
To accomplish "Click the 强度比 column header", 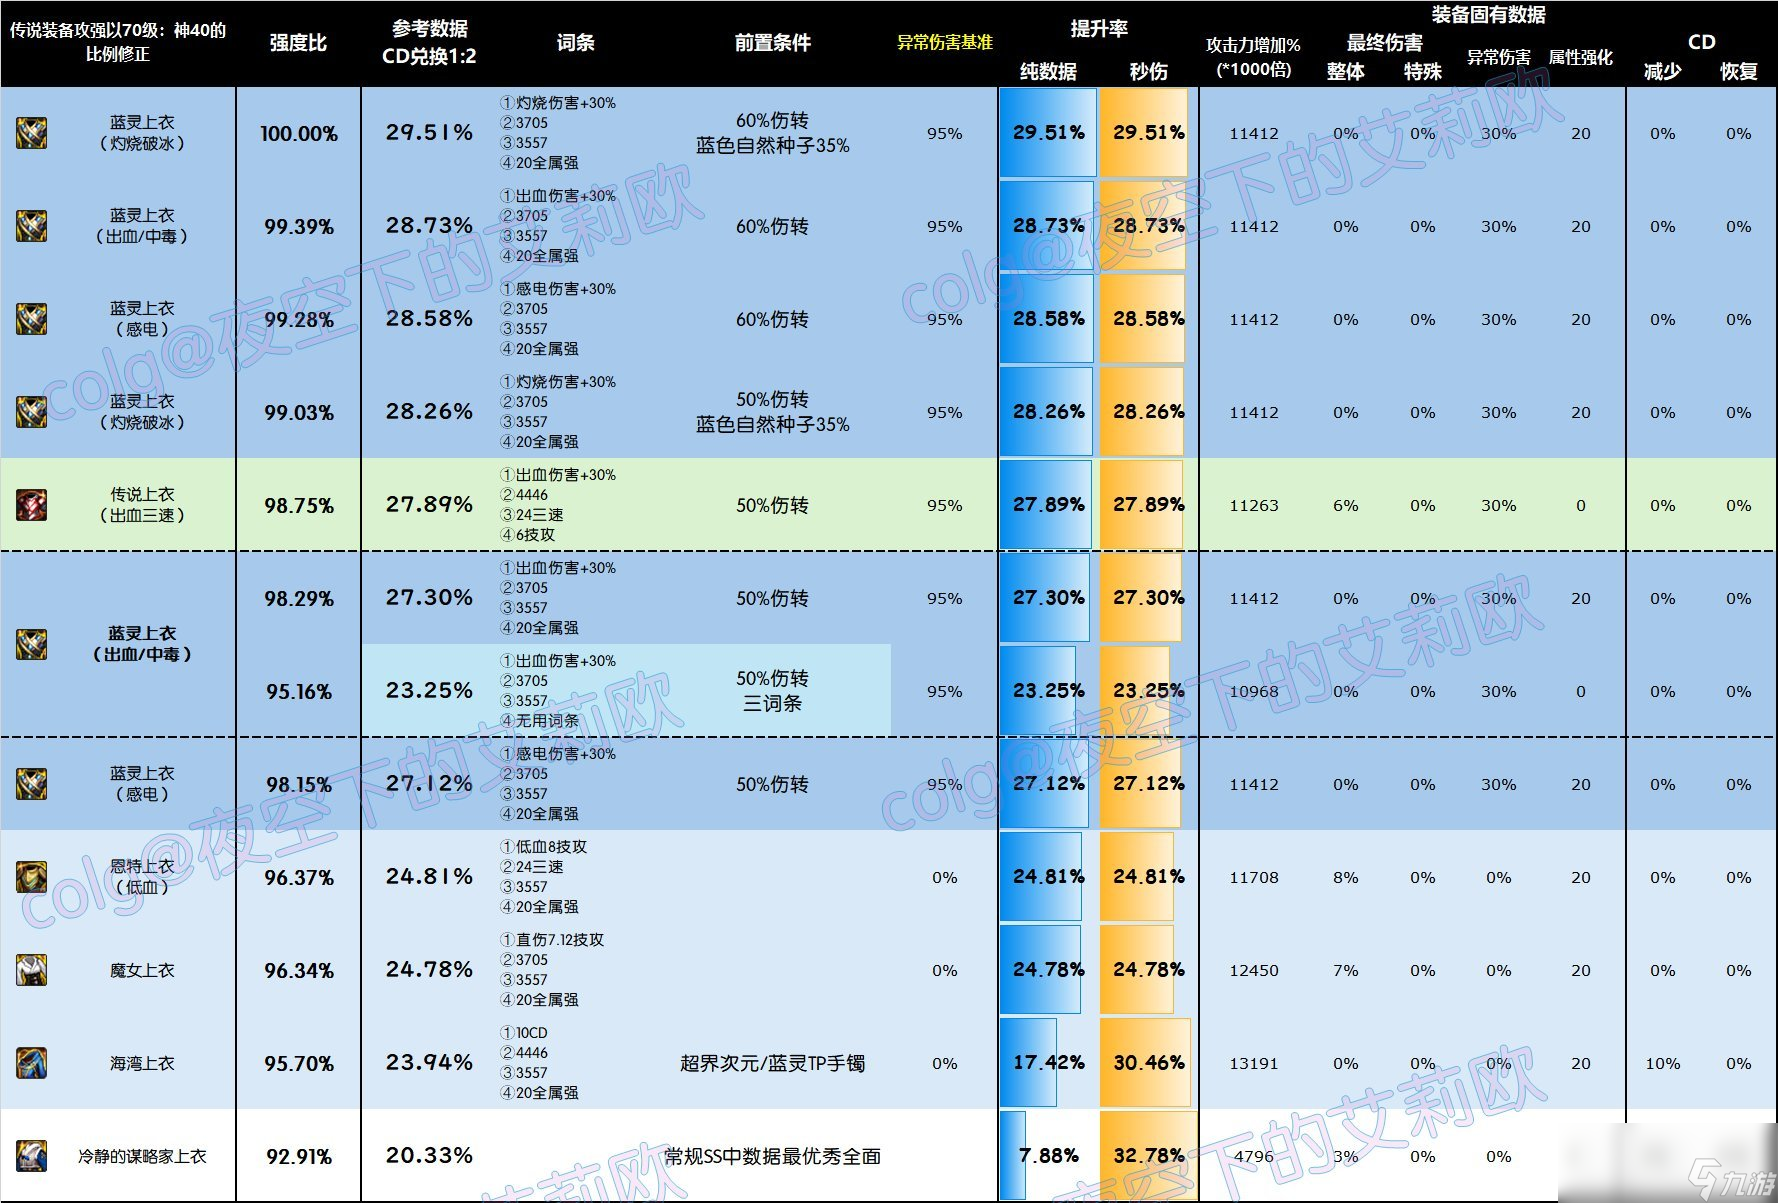I will [298, 43].
